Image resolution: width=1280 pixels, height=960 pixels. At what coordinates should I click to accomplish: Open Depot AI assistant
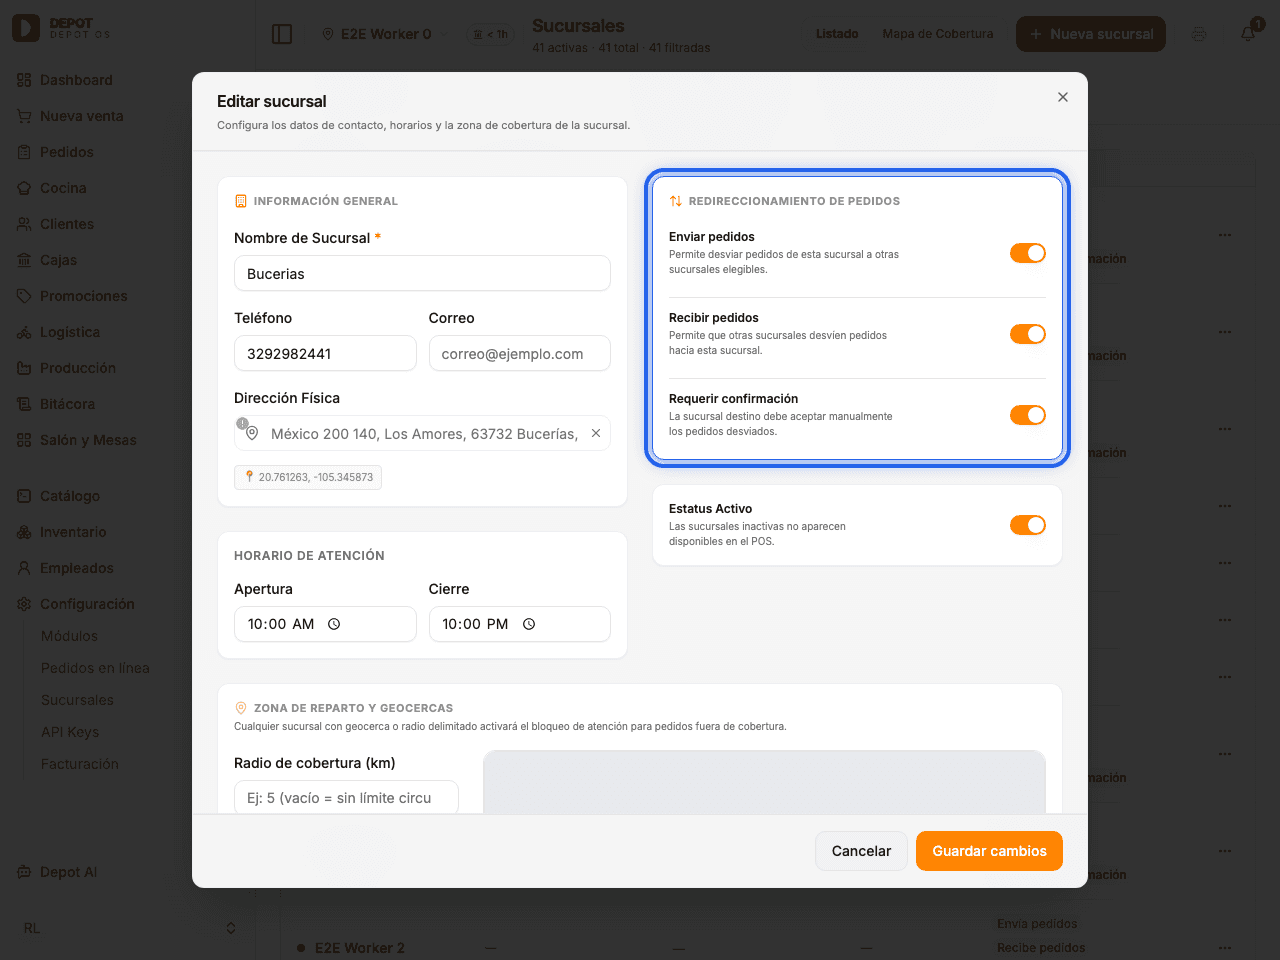68,872
